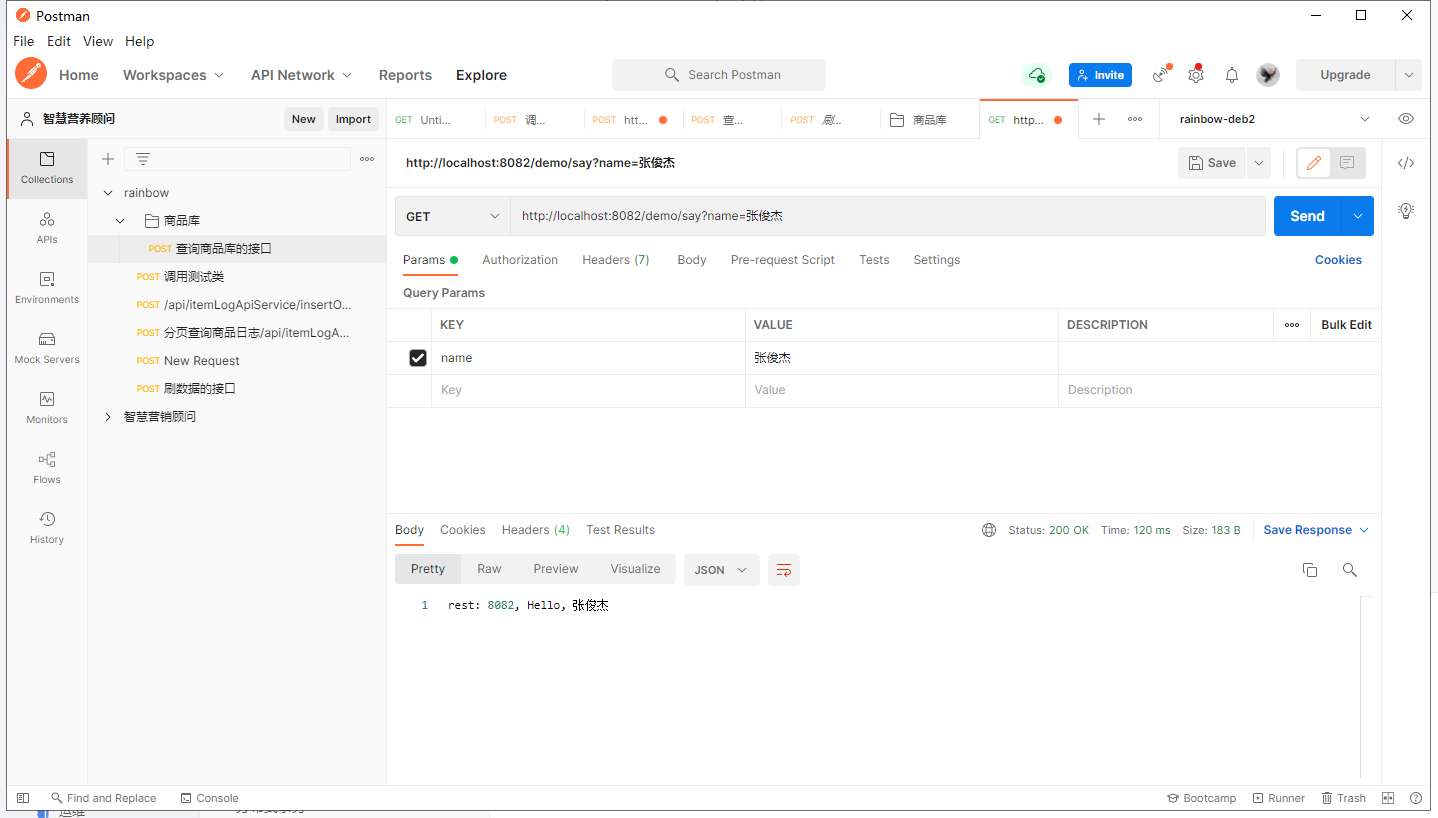
Task: Select the Raw response view
Action: pos(489,569)
